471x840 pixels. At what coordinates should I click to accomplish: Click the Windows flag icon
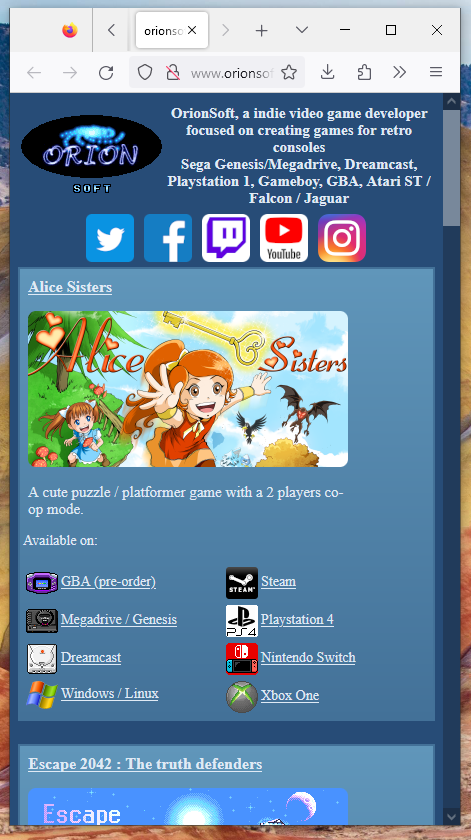(x=42, y=694)
